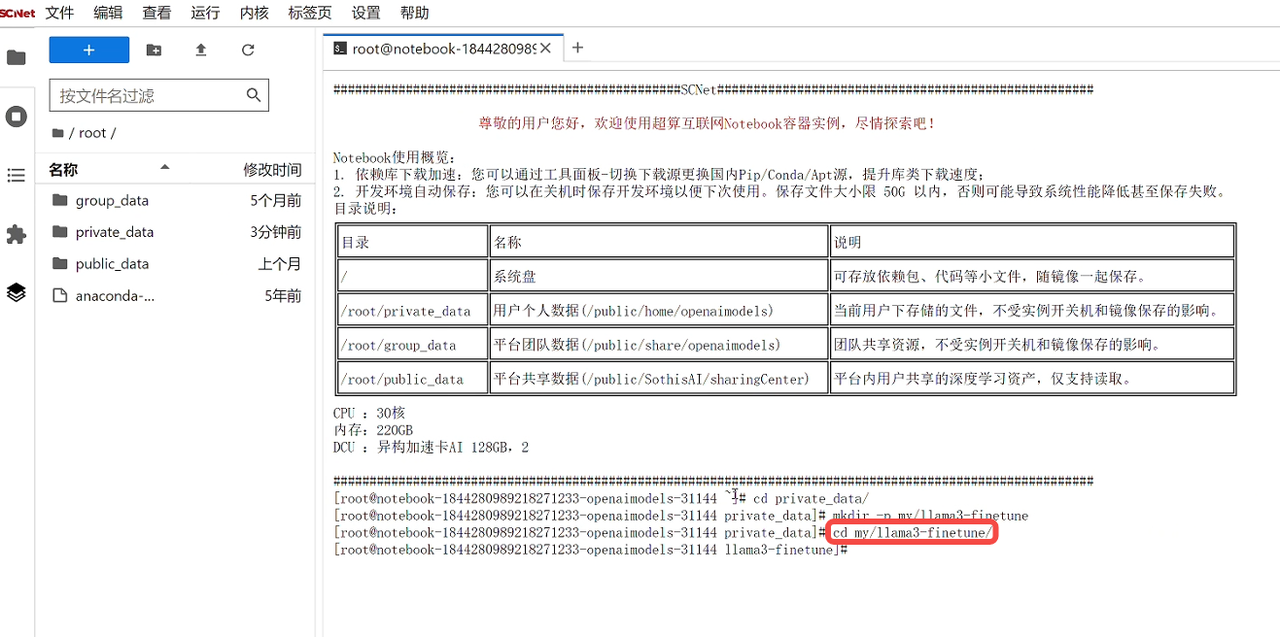Sort files by the 名称 column header
Viewport: 1280px width, 637px height.
tap(64, 170)
